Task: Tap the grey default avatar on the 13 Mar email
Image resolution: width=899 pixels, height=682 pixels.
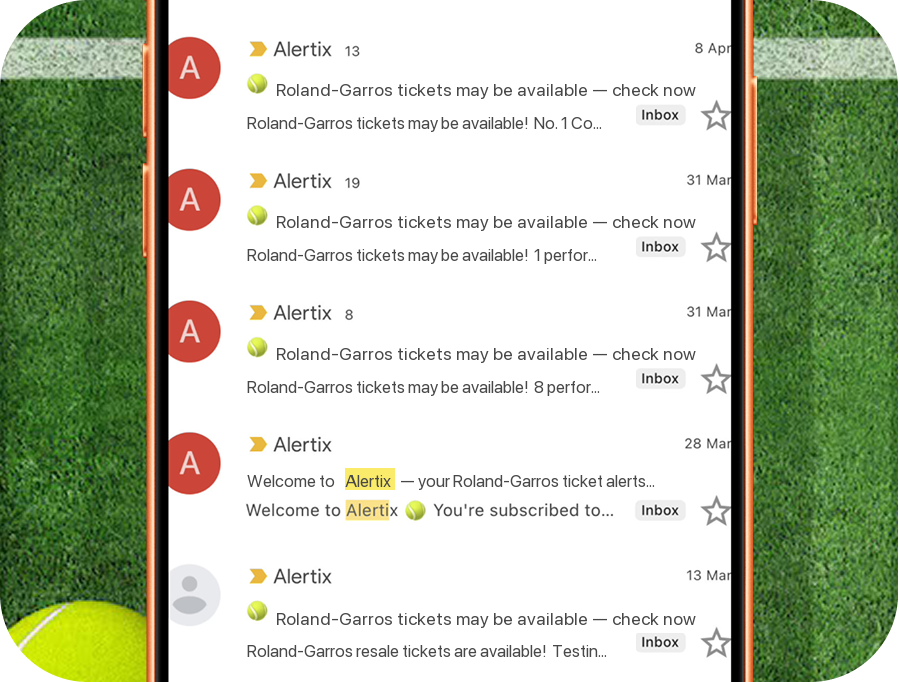Action: click(x=190, y=595)
